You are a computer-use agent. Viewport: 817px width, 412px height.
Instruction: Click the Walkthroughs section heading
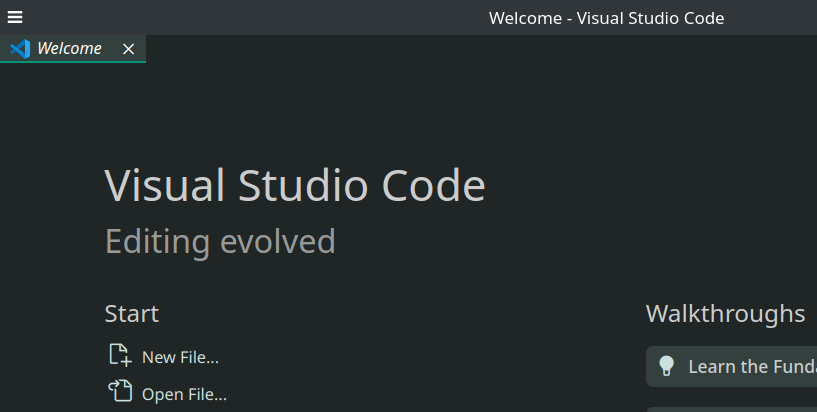(725, 314)
